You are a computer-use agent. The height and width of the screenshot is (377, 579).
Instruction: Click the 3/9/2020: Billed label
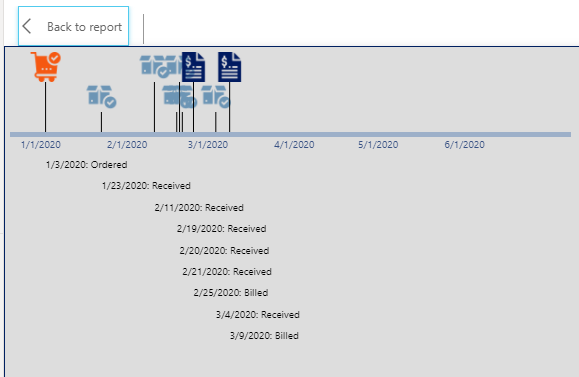click(x=264, y=336)
